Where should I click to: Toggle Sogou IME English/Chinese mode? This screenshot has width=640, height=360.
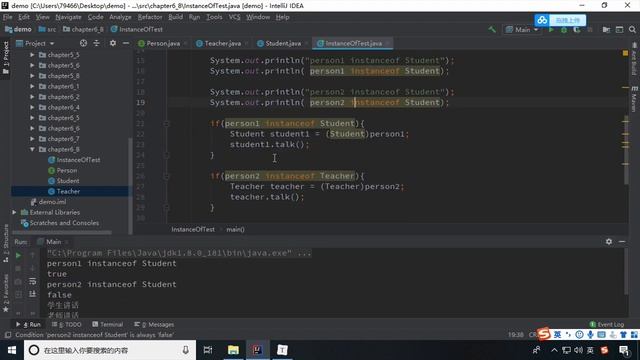point(557,335)
